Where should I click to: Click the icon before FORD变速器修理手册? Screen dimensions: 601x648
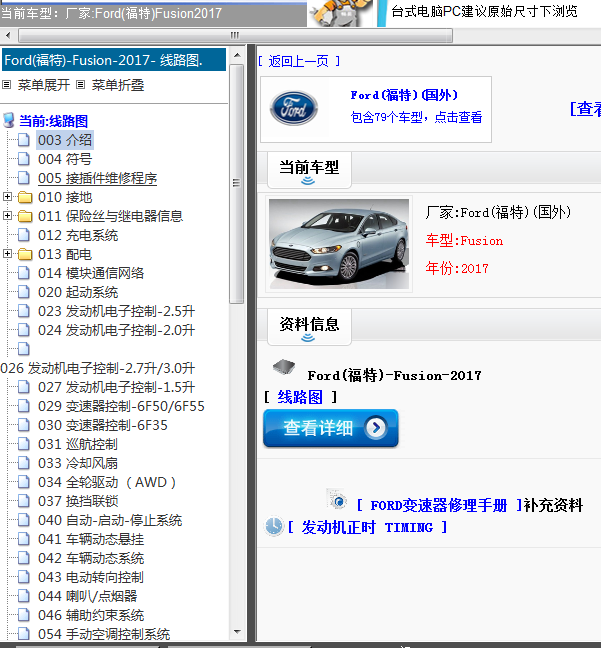pyautogui.click(x=337, y=500)
